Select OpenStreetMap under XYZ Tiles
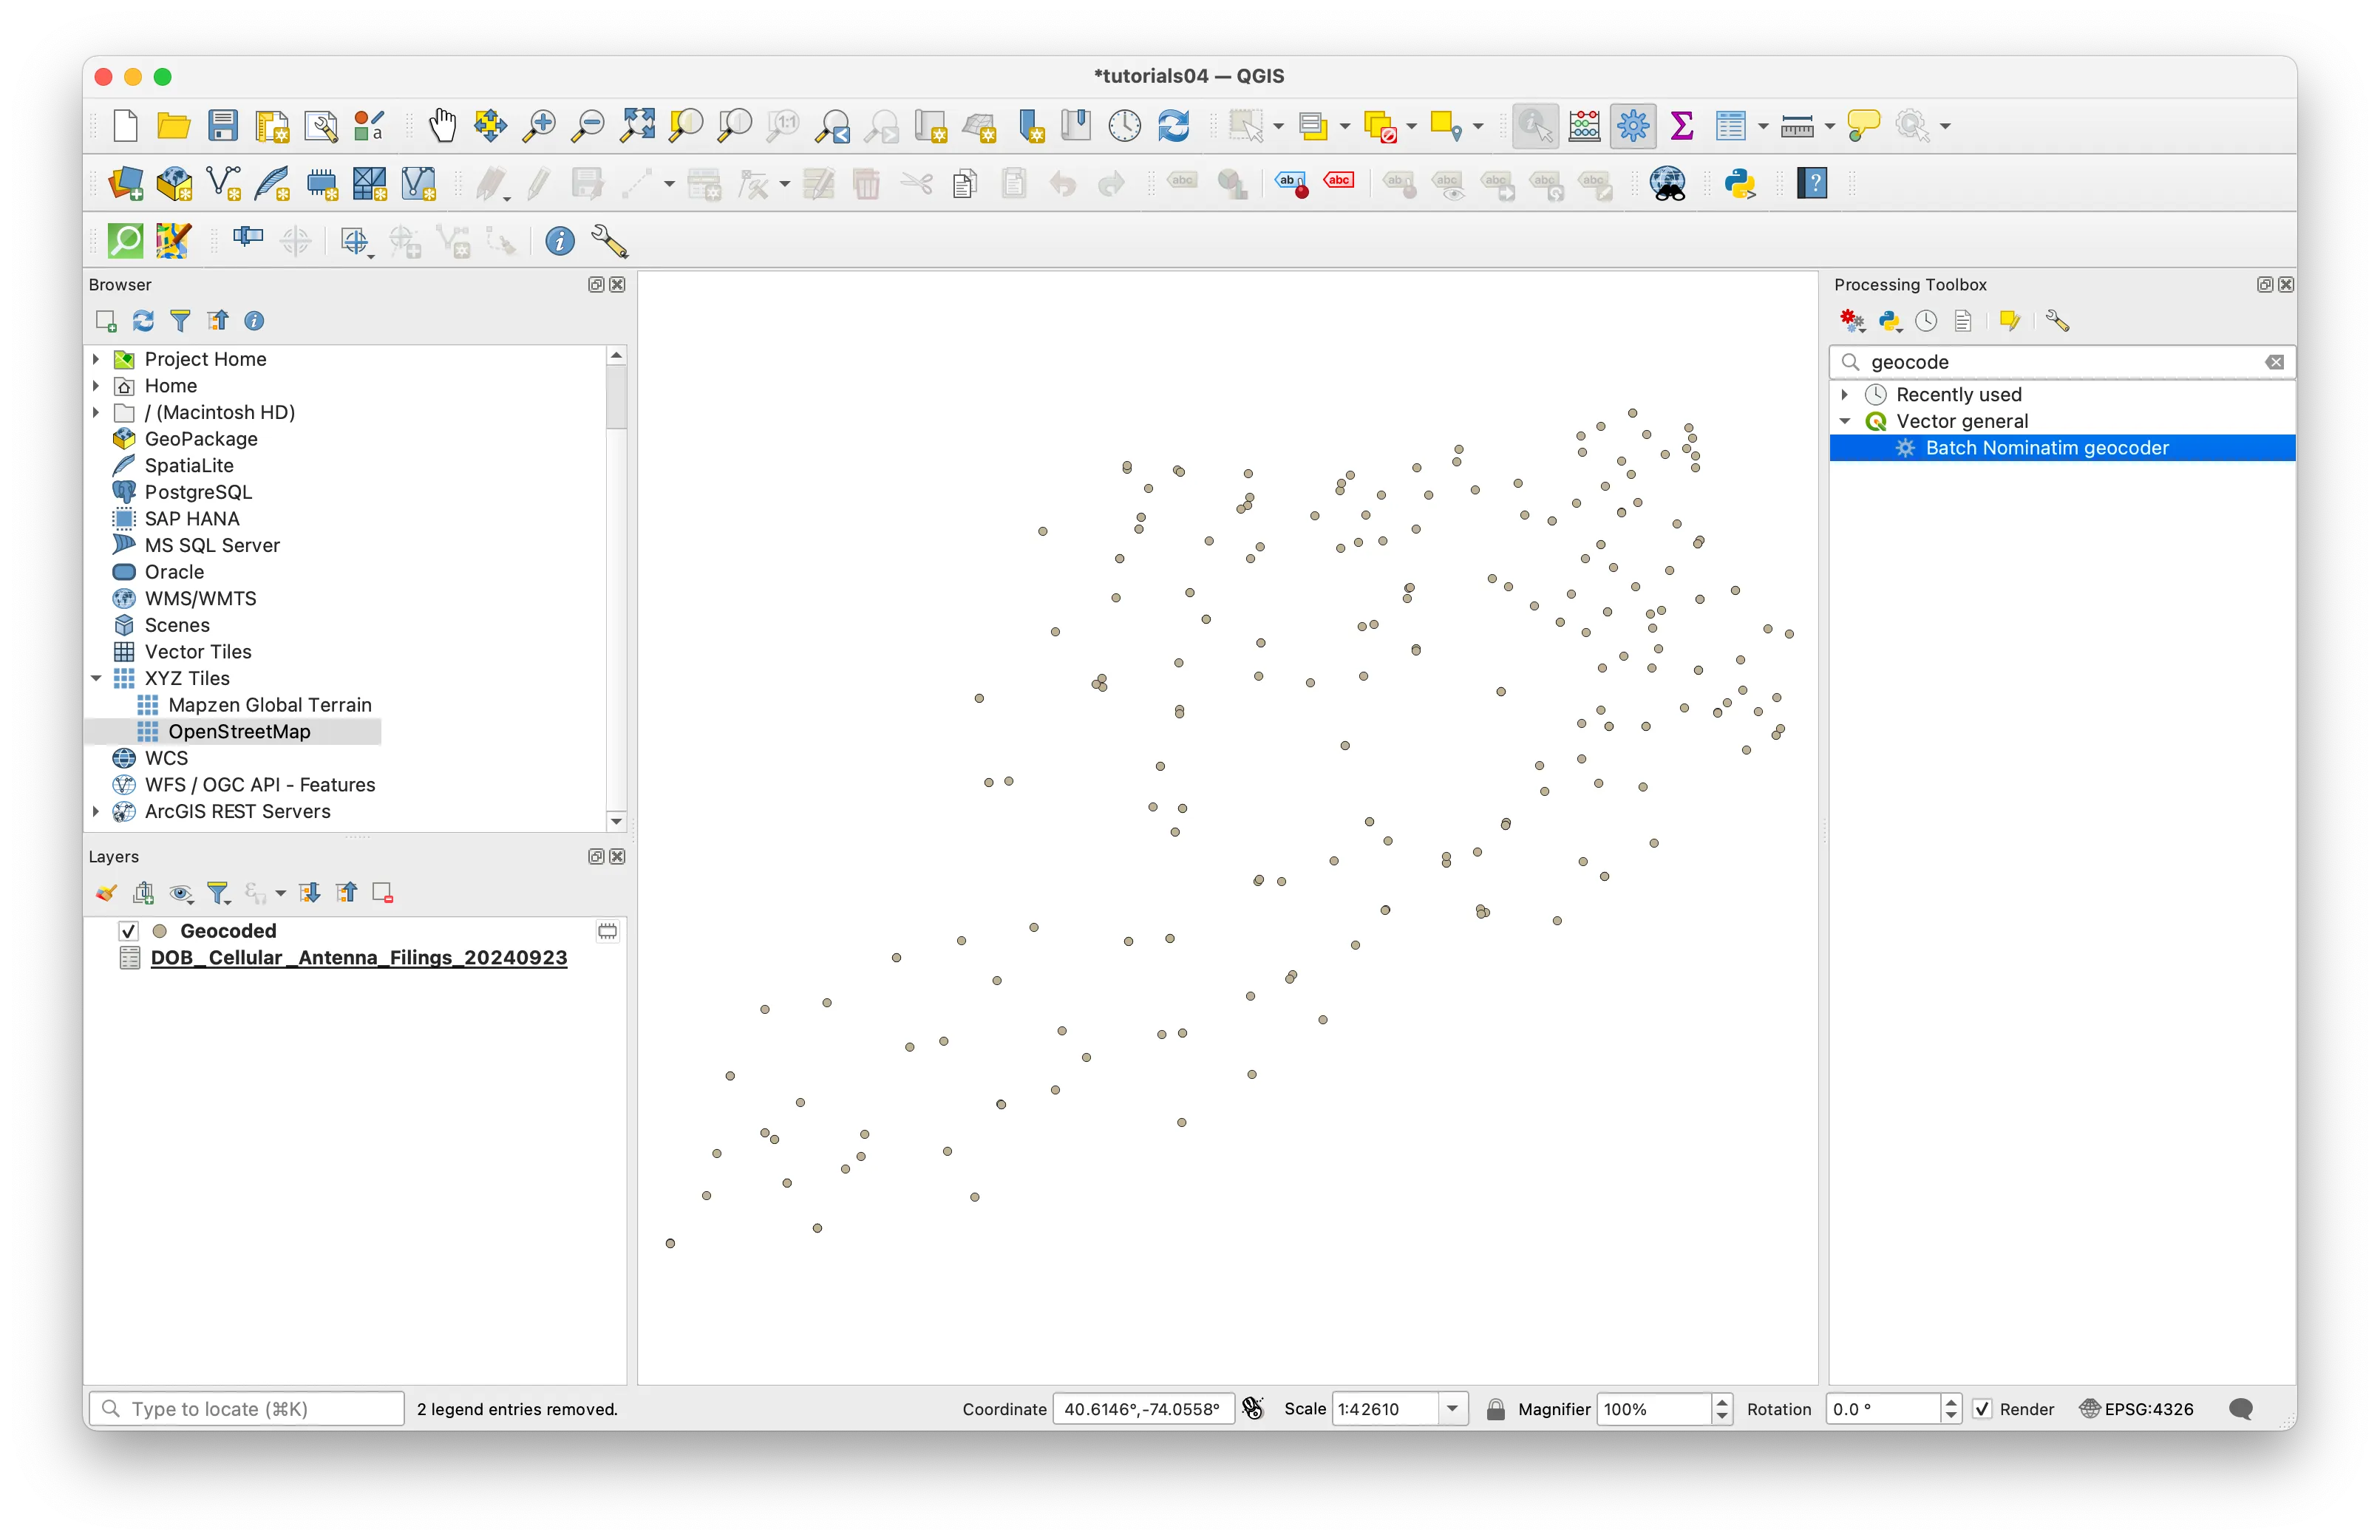2380x1540 pixels. [239, 731]
